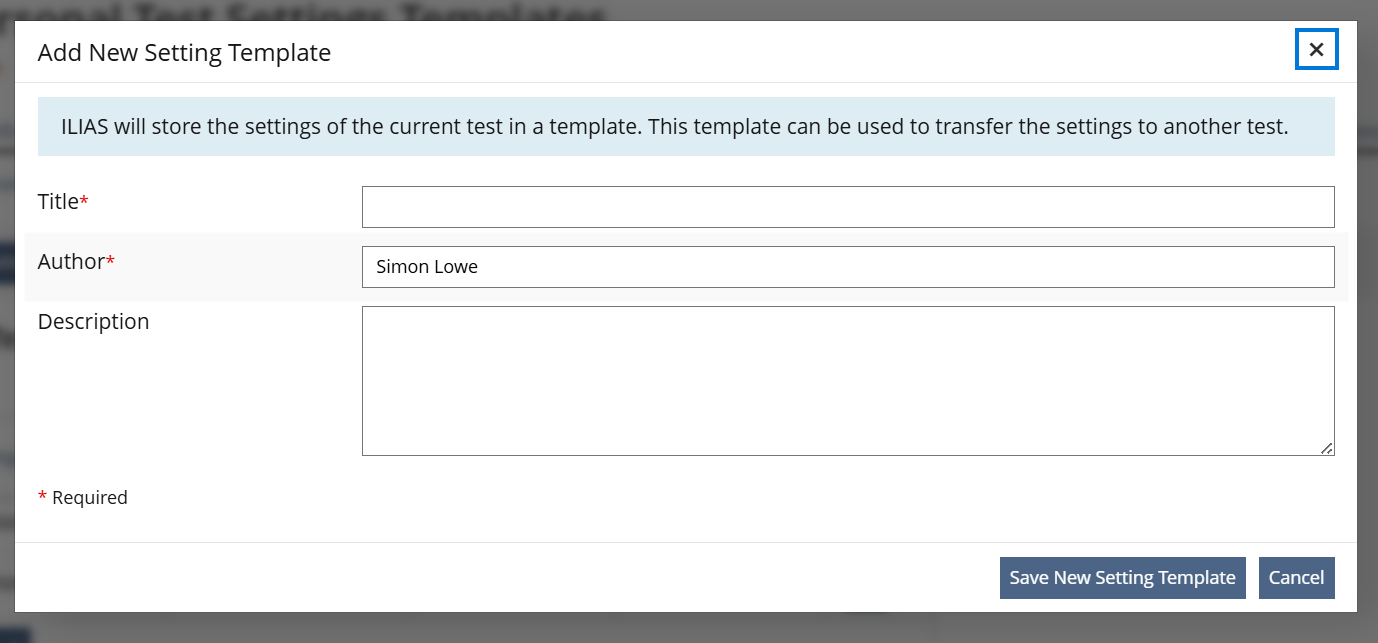This screenshot has height=643, width=1378.
Task: Cancel the new setting template dialog
Action: pyautogui.click(x=1296, y=578)
